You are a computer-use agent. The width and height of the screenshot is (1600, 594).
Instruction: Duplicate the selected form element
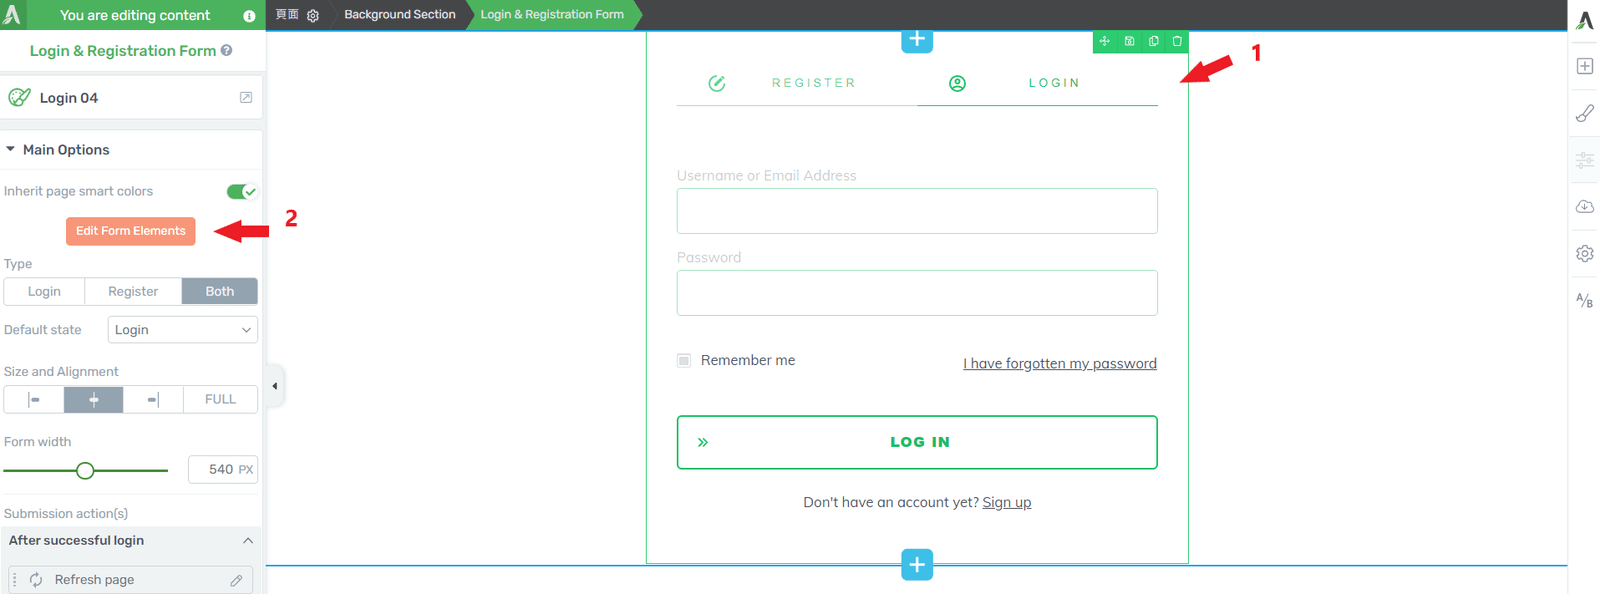coord(1153,41)
